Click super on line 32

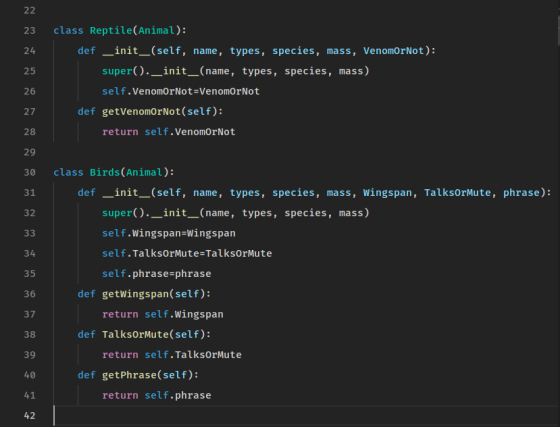tap(117, 213)
